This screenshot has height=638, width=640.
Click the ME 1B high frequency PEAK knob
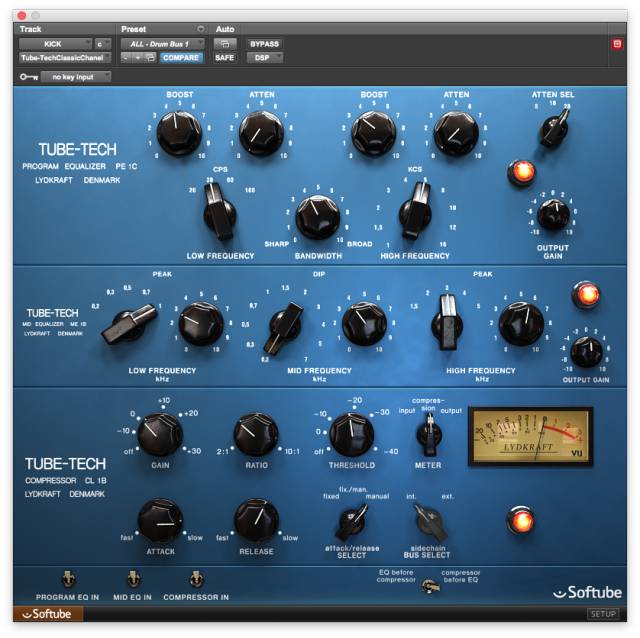[521, 323]
